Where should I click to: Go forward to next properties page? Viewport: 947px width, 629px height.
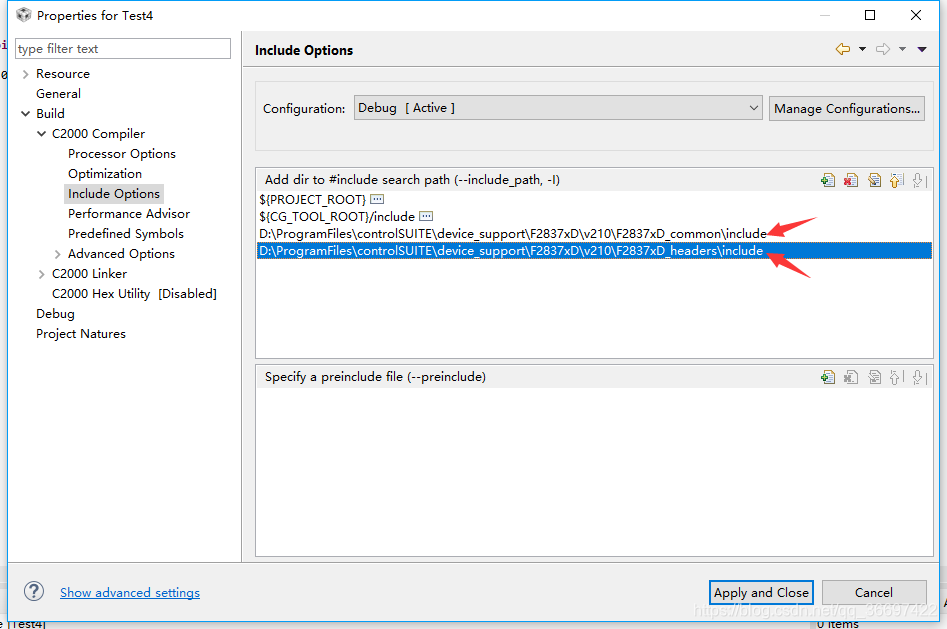coord(883,50)
